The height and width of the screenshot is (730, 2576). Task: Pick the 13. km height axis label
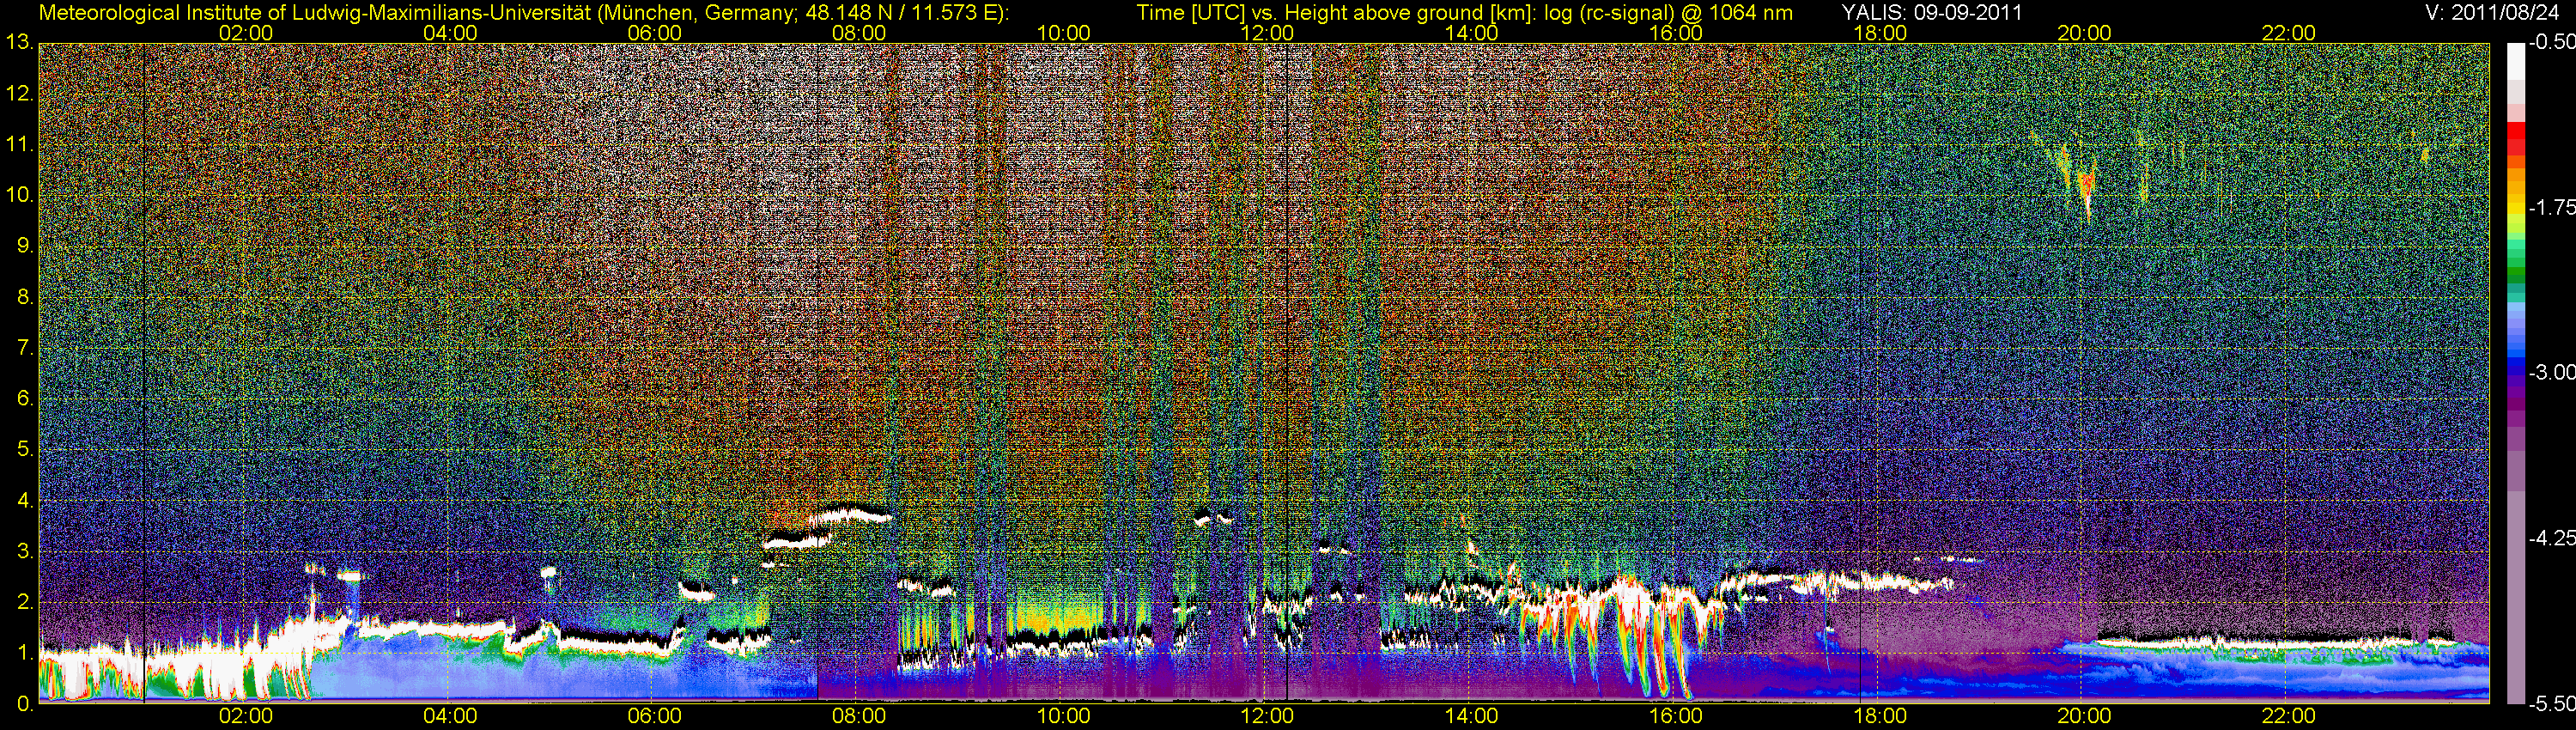tap(19, 42)
